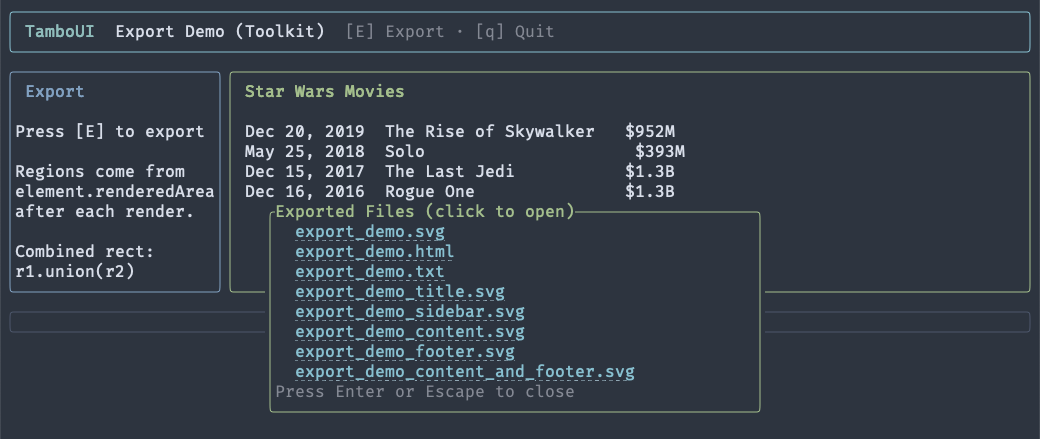The image size is (1040, 439).
Task: Click the "Press Enter or Escape to close" hint
Action: (x=424, y=392)
